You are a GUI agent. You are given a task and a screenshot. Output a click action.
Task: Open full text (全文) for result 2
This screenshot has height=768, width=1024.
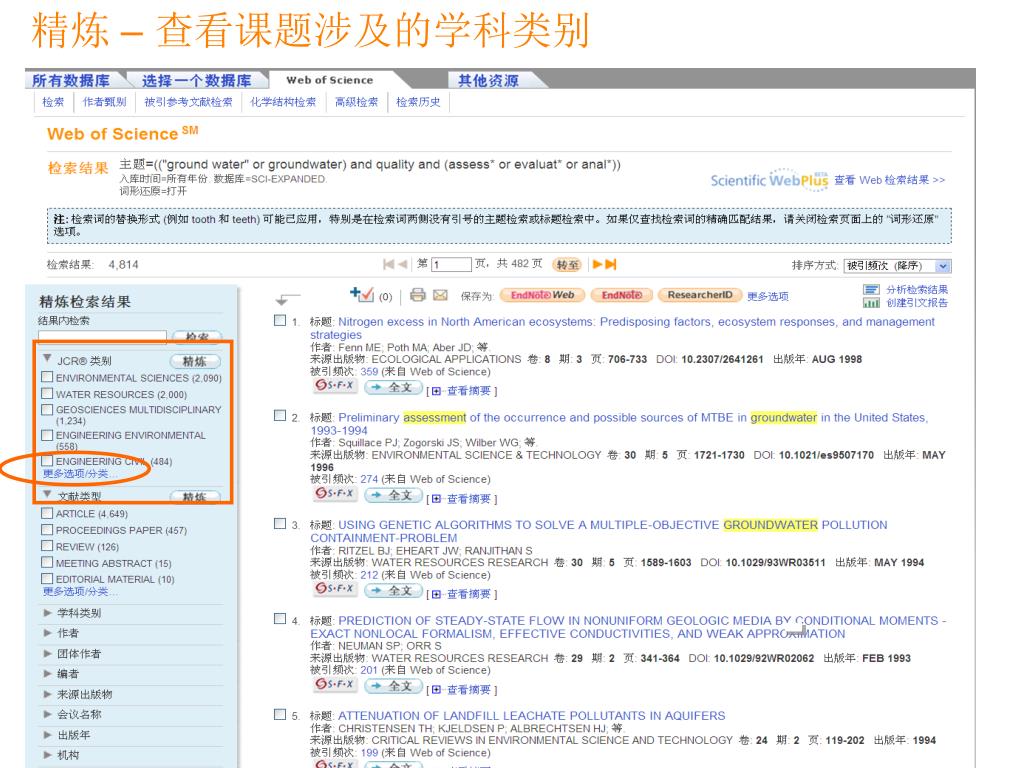(392, 495)
